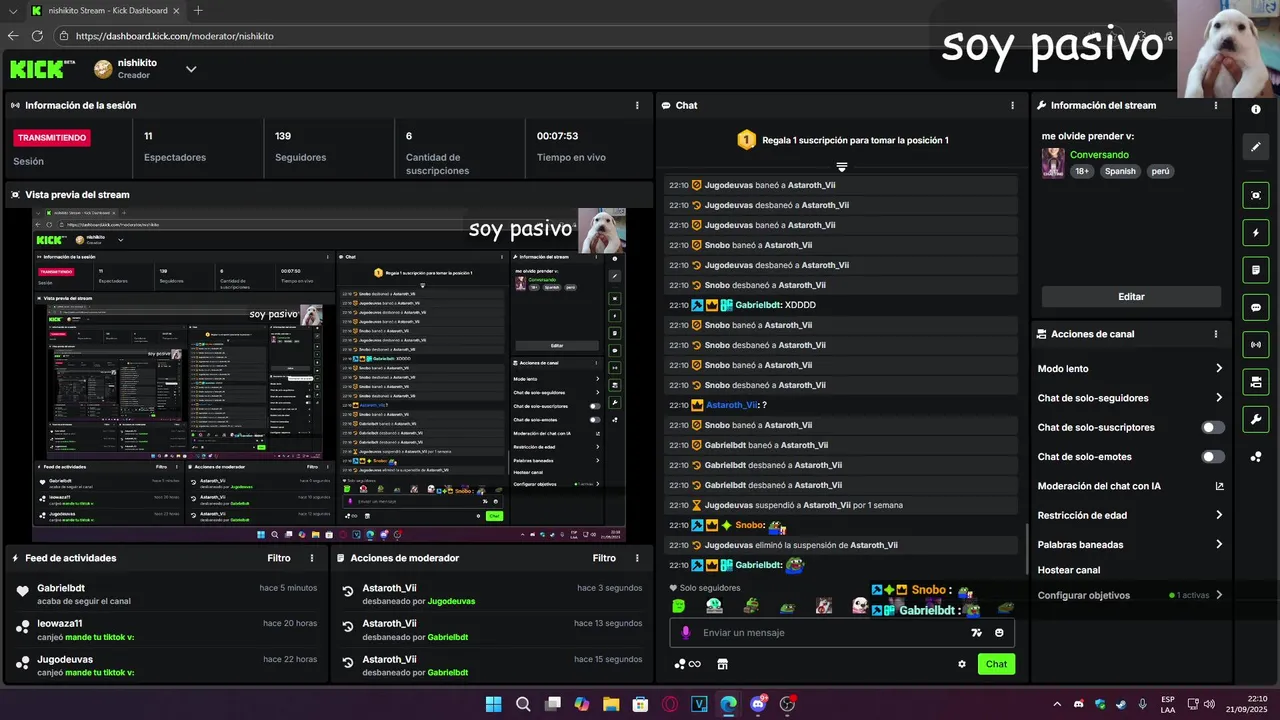Open the Conversando category link
This screenshot has width=1280, height=720.
pyautogui.click(x=1099, y=155)
